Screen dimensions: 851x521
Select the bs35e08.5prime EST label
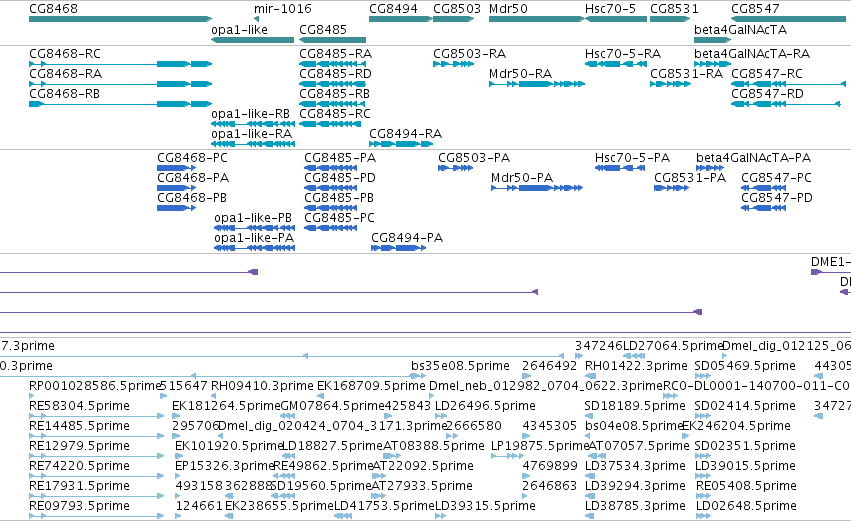pyautogui.click(x=460, y=366)
